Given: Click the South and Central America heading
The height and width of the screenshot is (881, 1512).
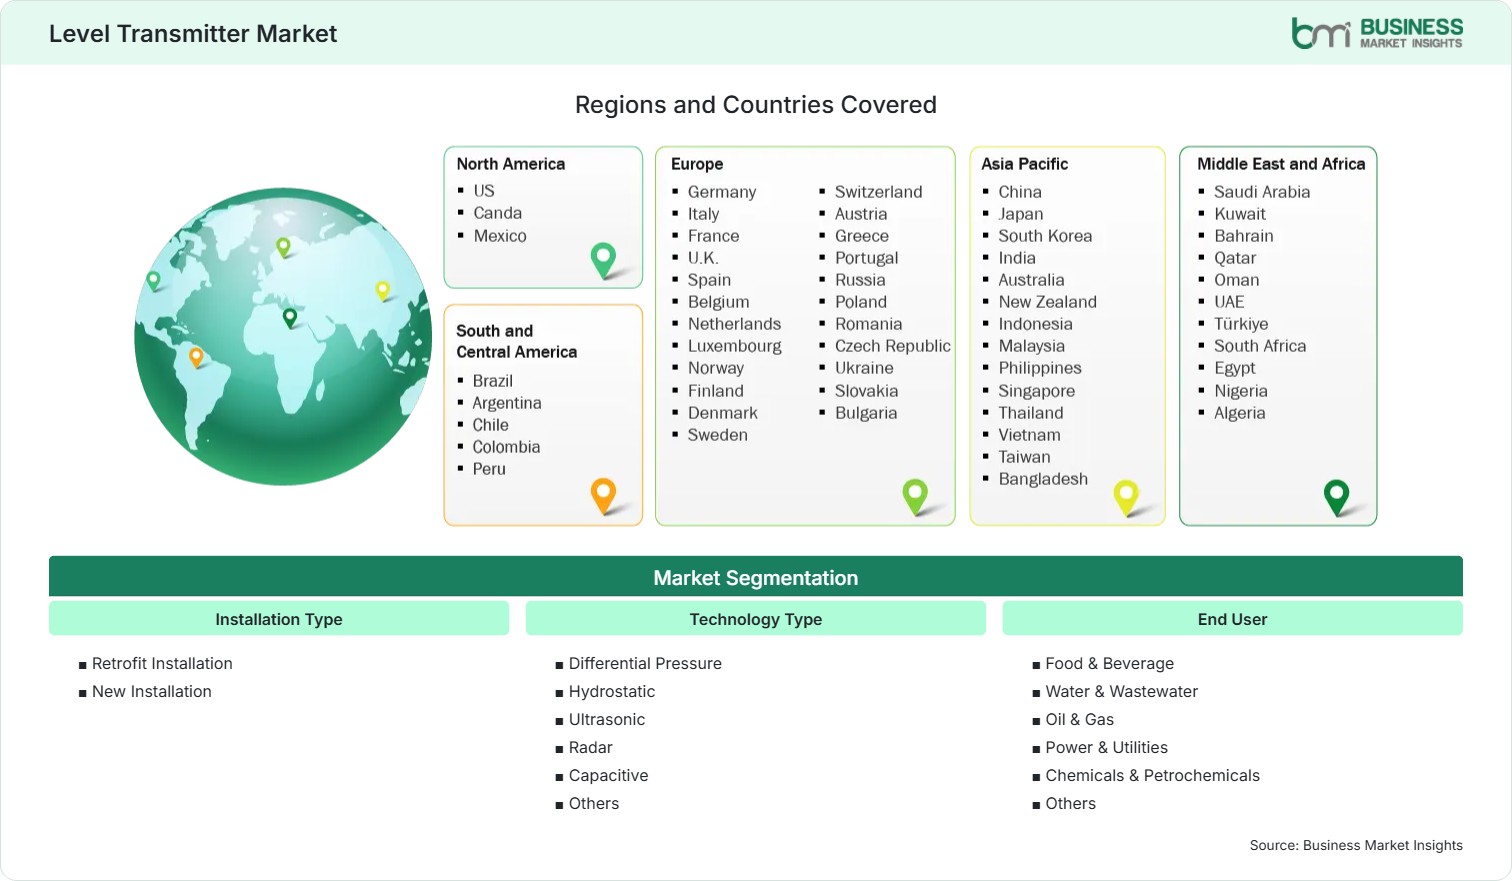Looking at the screenshot, I should click(x=516, y=341).
